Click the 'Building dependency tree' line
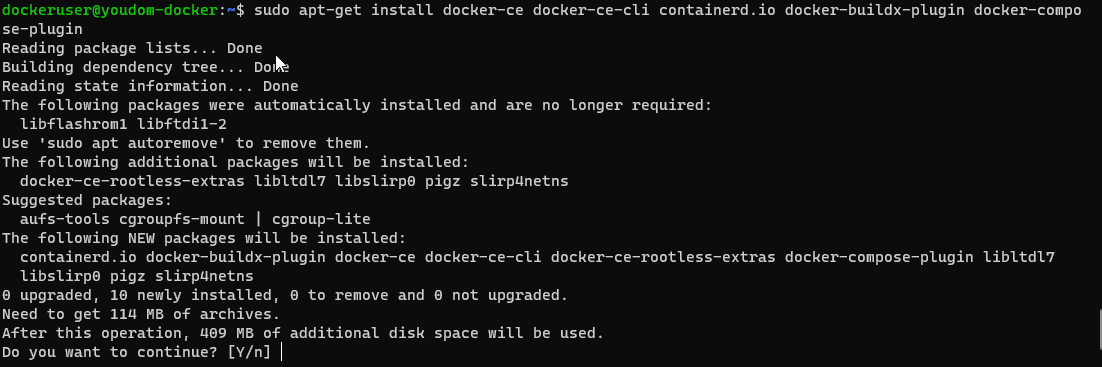Image resolution: width=1102 pixels, height=367 pixels. [145, 67]
